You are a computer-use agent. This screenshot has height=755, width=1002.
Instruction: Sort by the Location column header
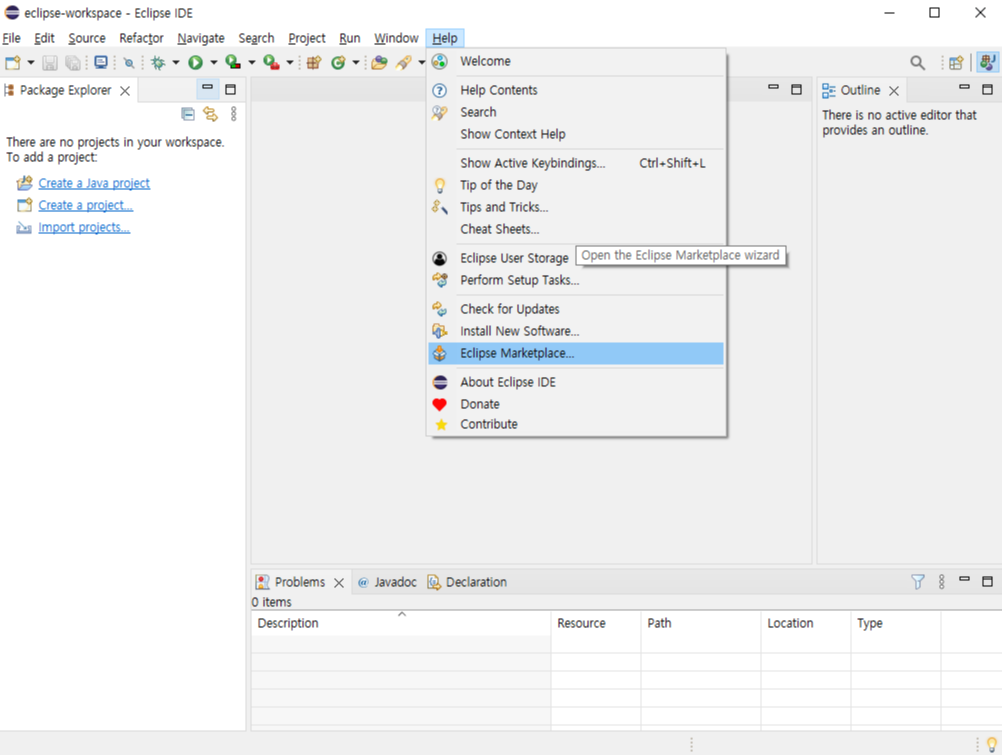click(806, 623)
